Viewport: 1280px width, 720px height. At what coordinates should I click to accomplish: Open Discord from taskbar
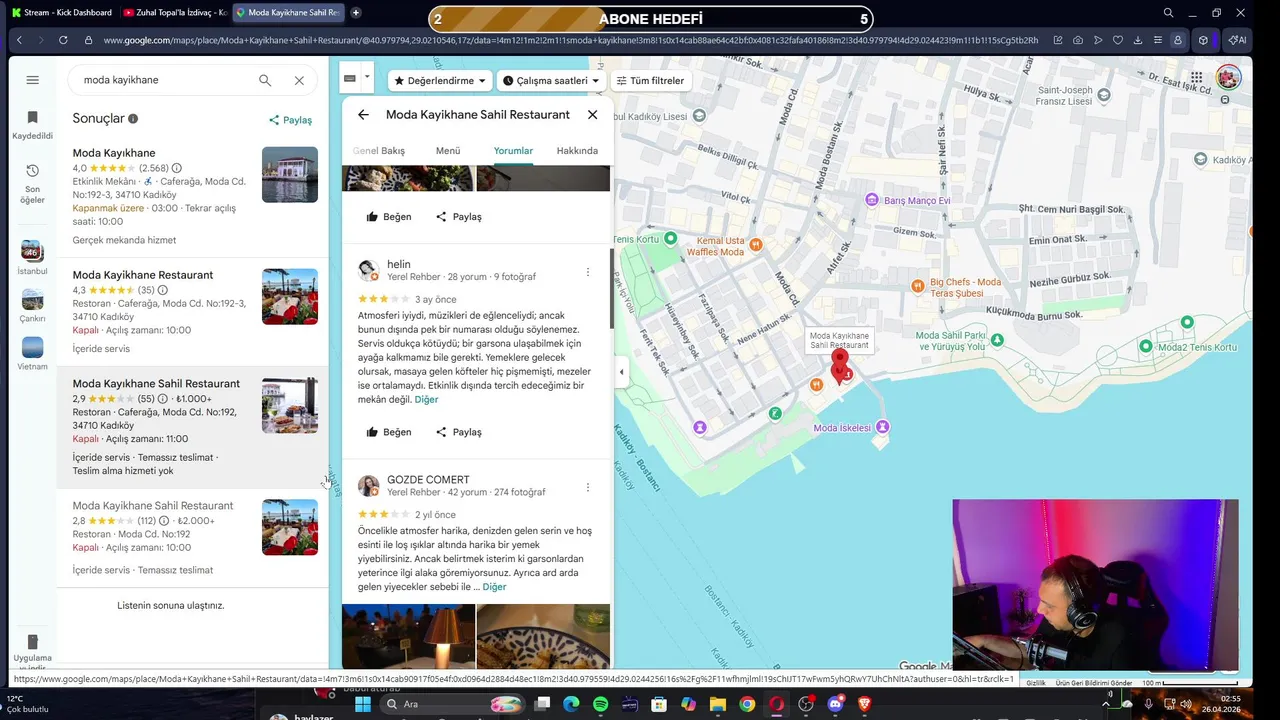coord(835,705)
